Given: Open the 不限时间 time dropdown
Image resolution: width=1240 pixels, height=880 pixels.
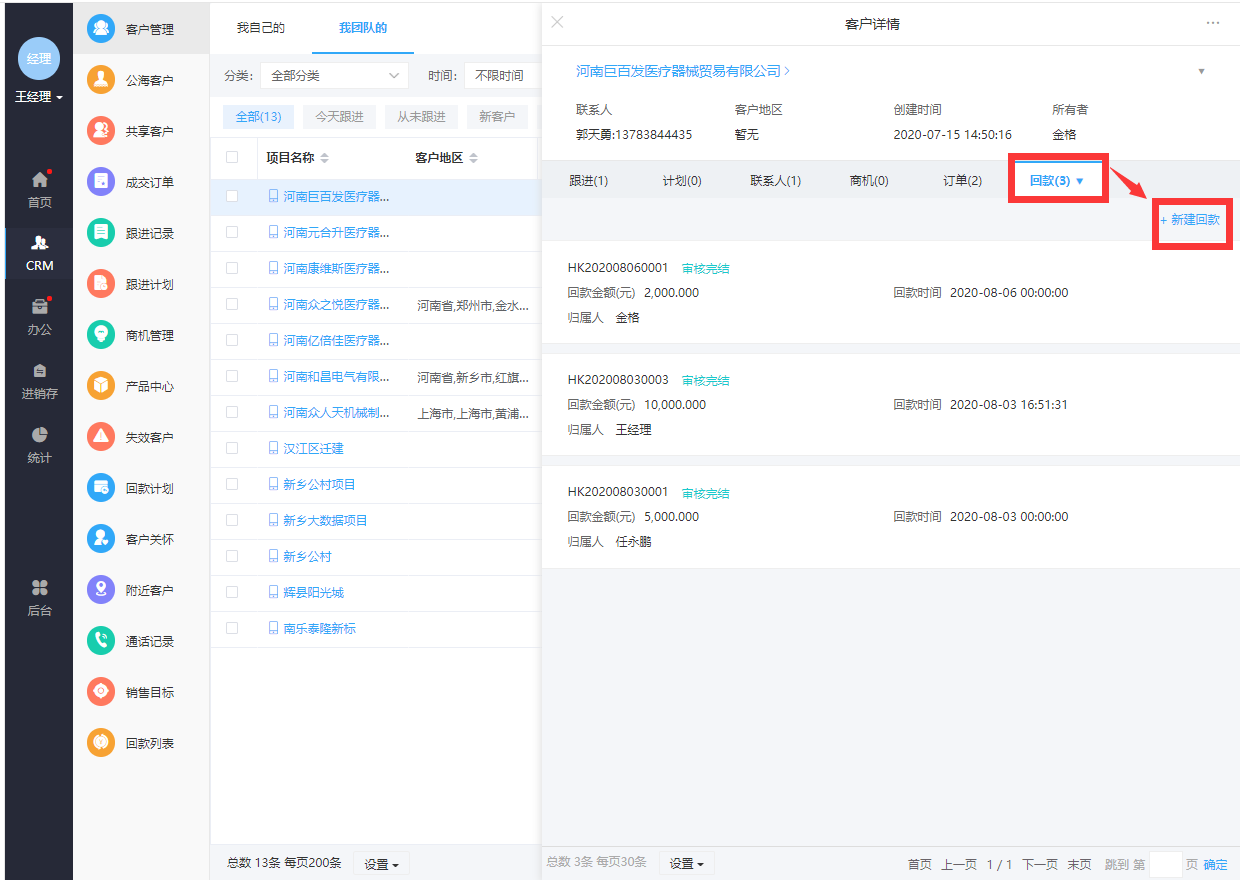Looking at the screenshot, I should pyautogui.click(x=501, y=76).
